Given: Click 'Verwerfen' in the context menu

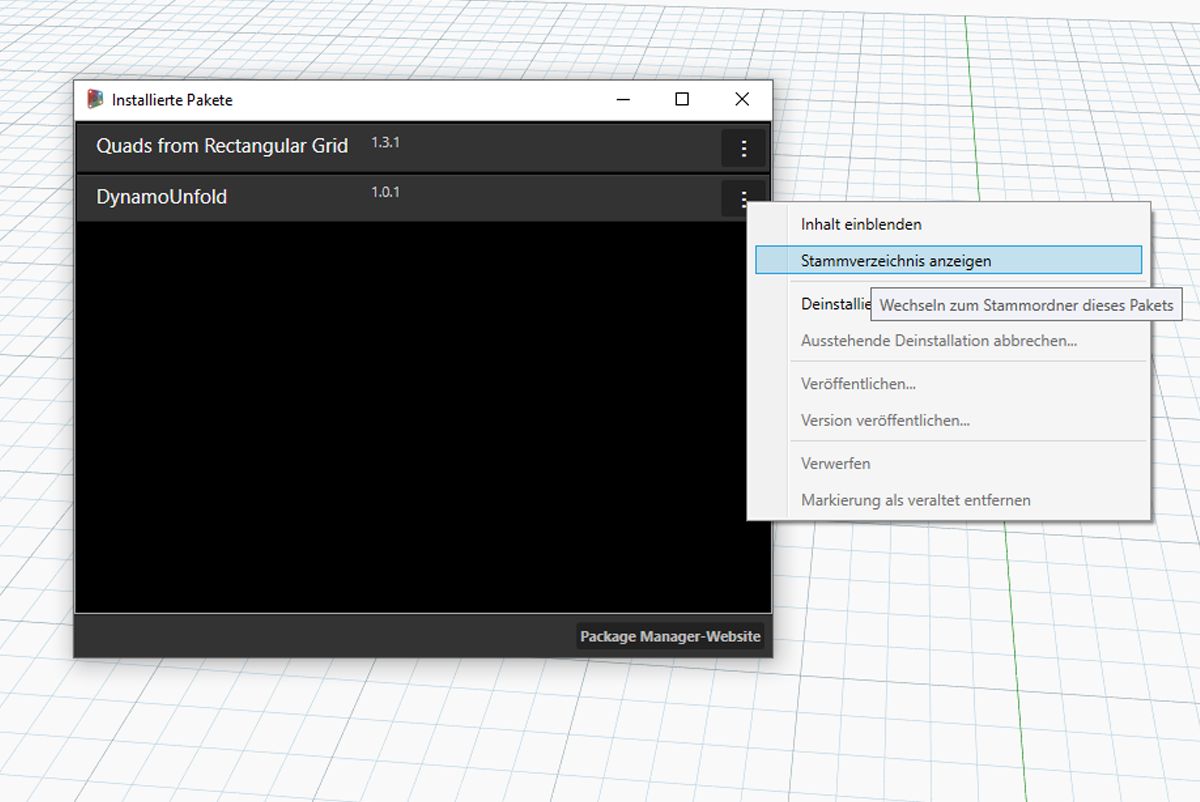Looking at the screenshot, I should tap(835, 463).
